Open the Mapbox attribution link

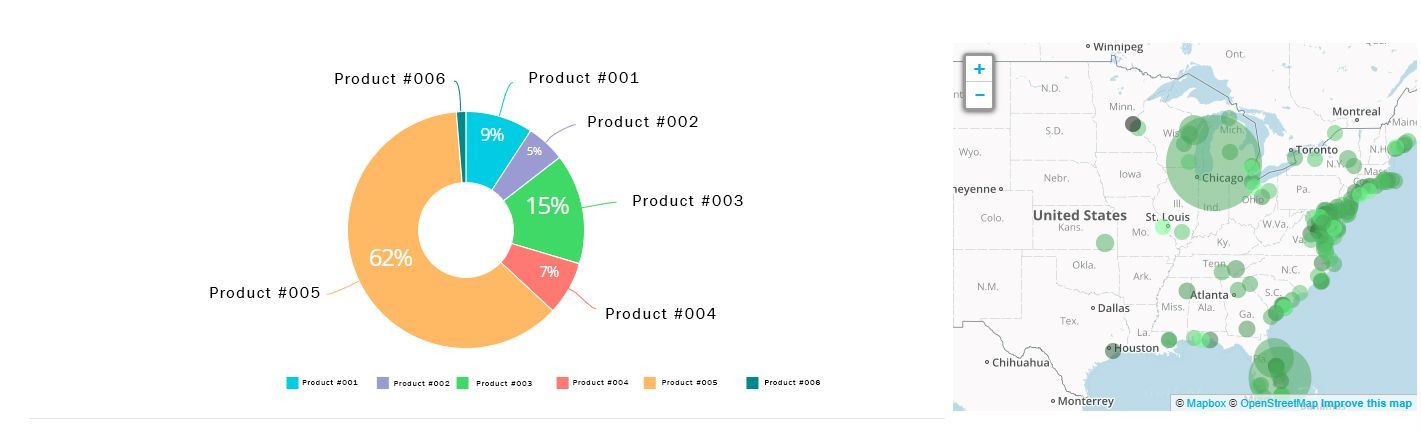tap(1206, 404)
